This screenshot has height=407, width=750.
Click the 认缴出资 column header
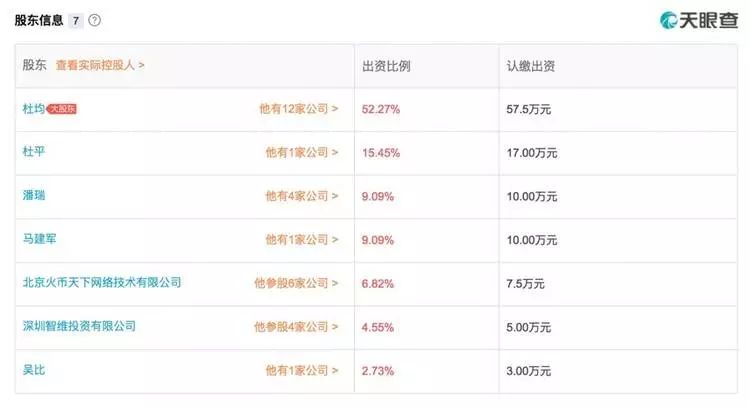tap(531, 65)
